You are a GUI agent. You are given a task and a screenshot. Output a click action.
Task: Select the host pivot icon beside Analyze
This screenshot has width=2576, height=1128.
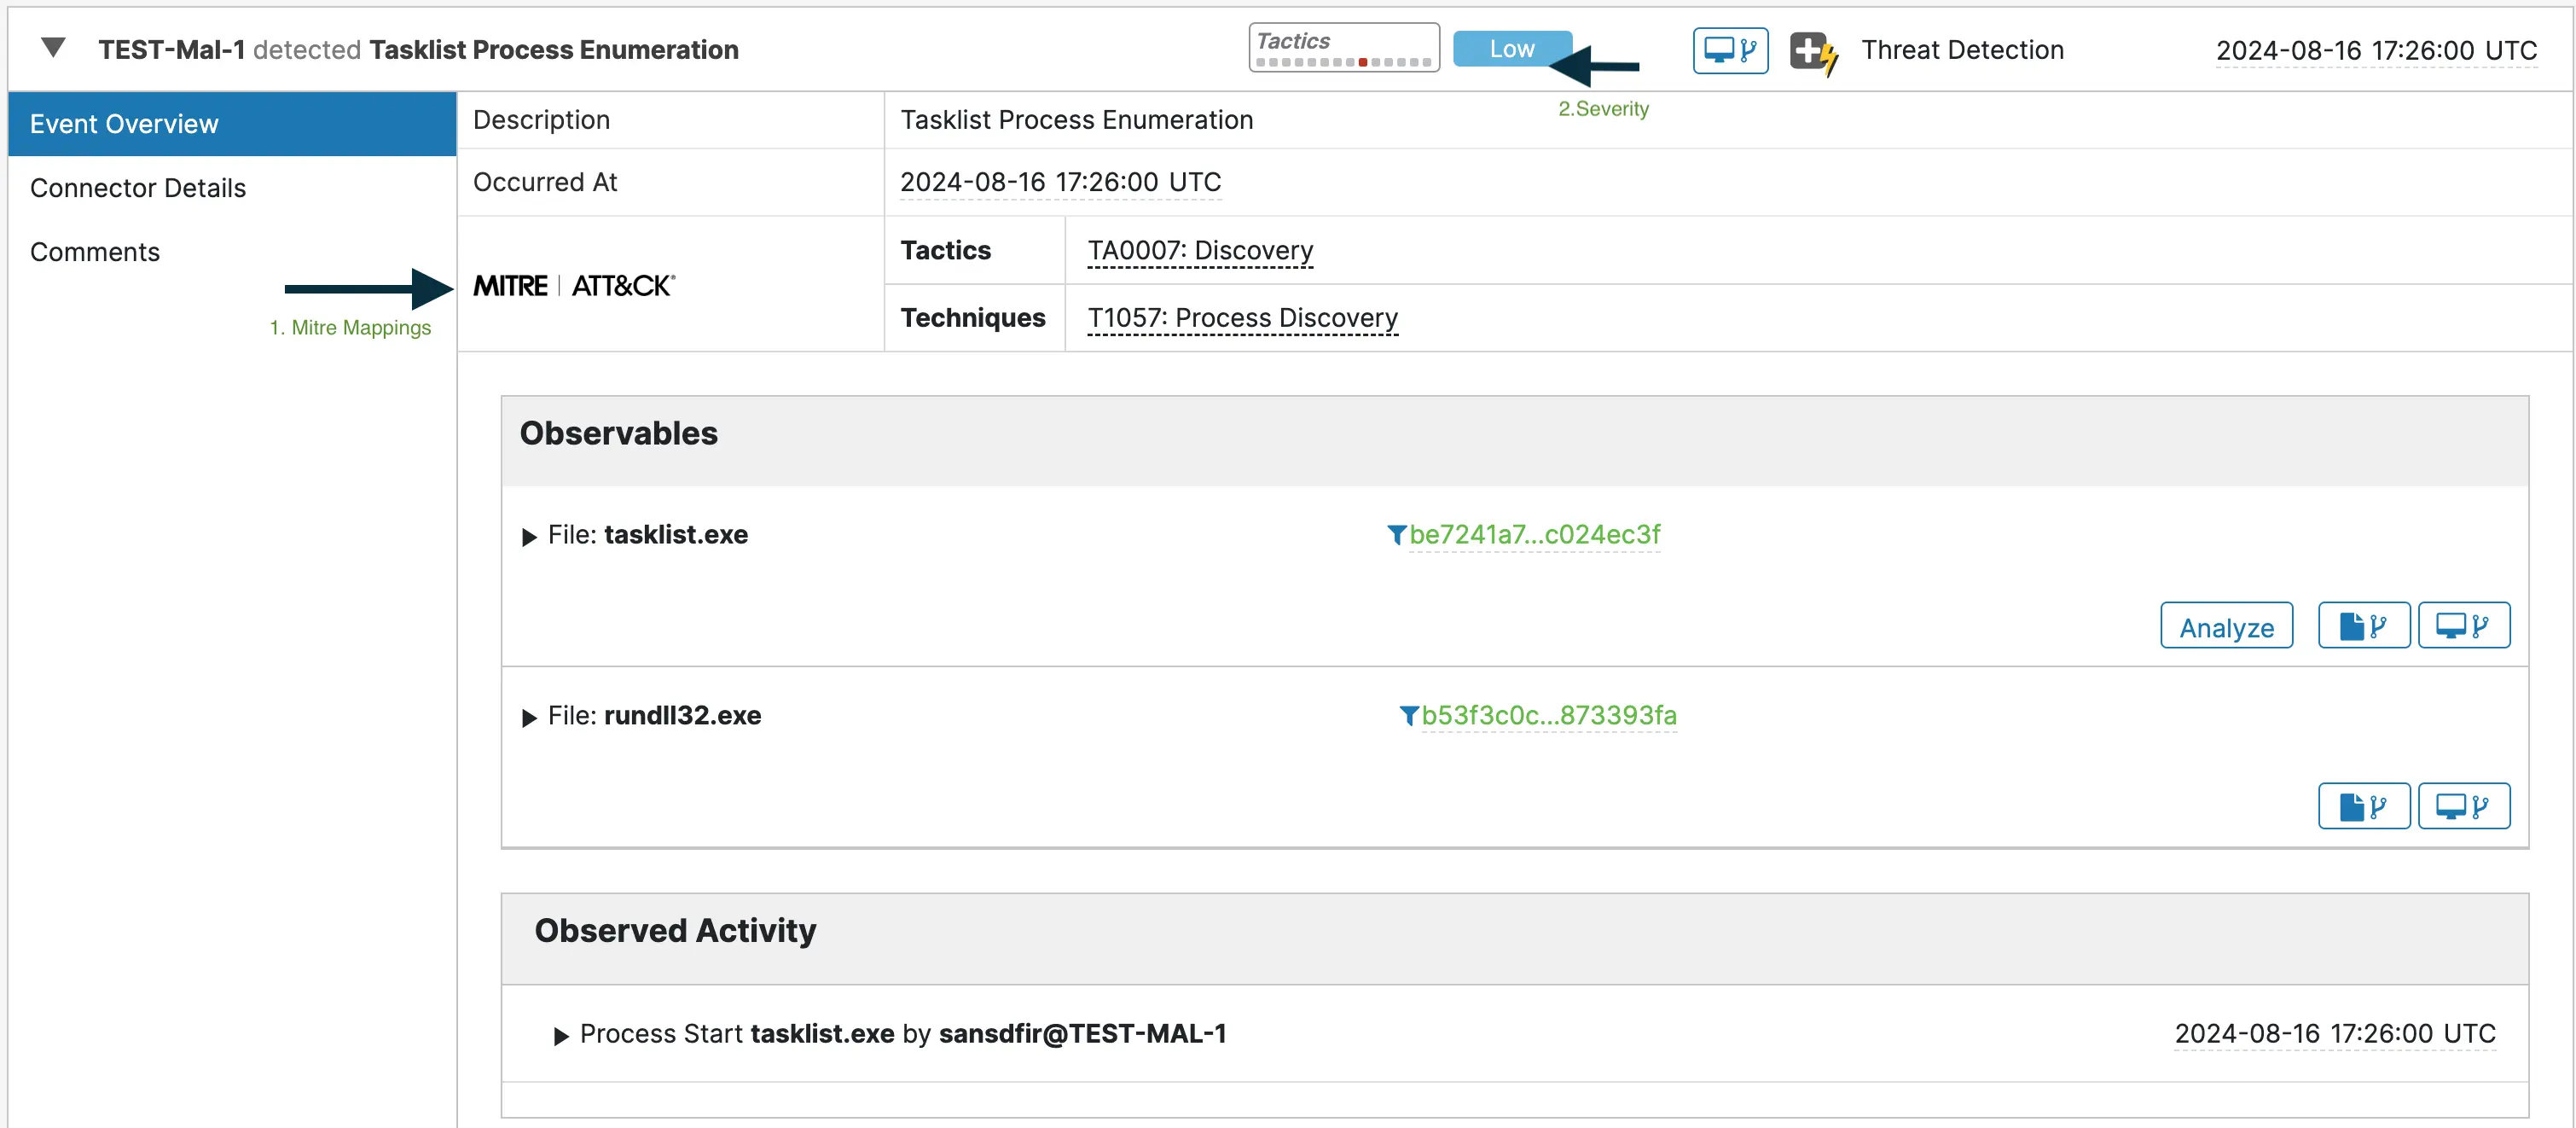pos(2464,624)
